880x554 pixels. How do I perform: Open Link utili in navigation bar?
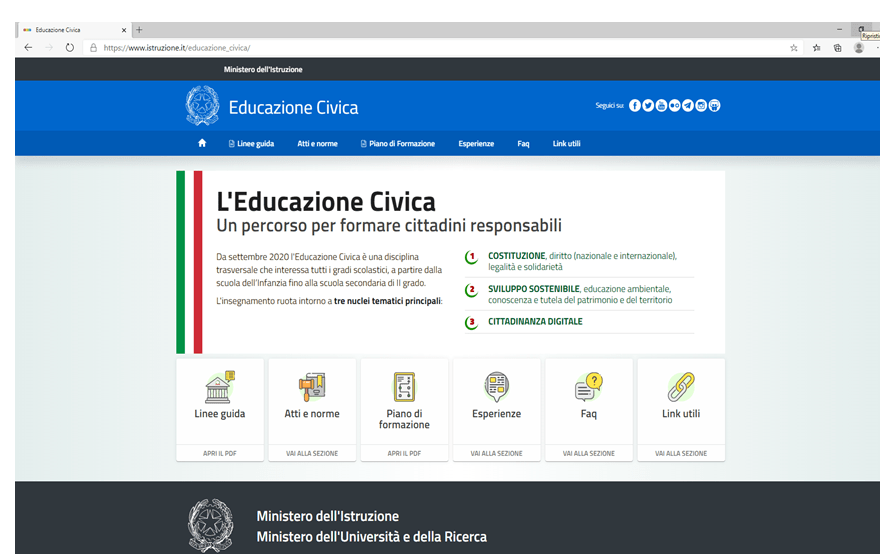click(x=566, y=144)
